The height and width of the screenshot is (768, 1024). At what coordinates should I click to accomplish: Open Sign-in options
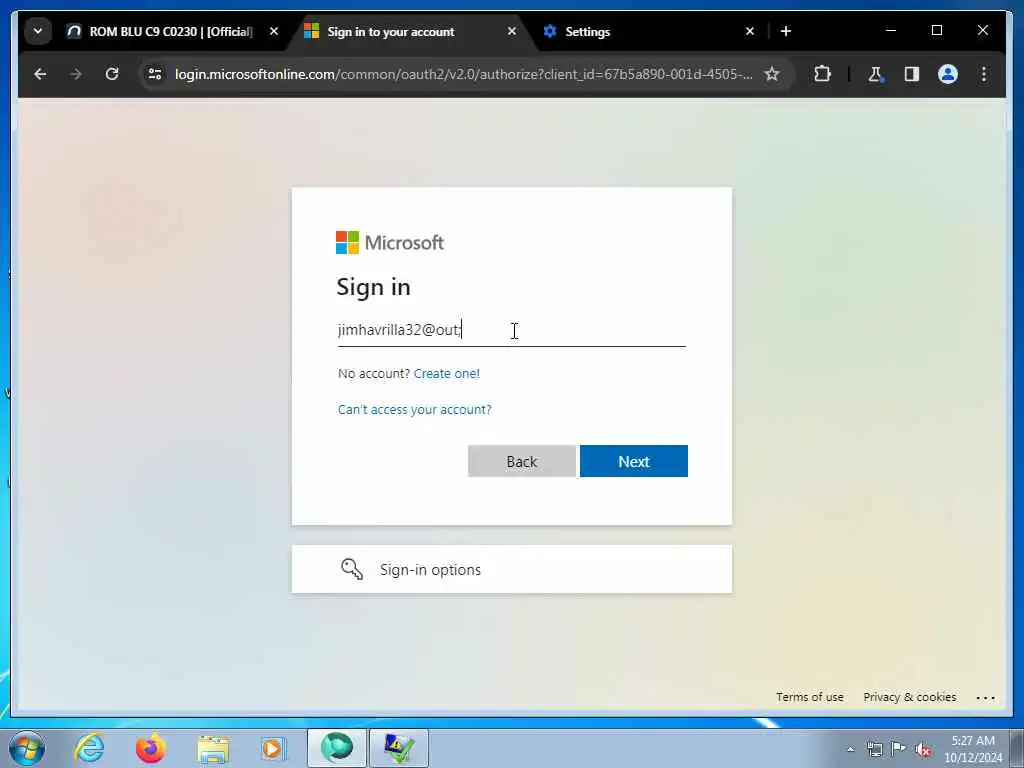pos(512,569)
